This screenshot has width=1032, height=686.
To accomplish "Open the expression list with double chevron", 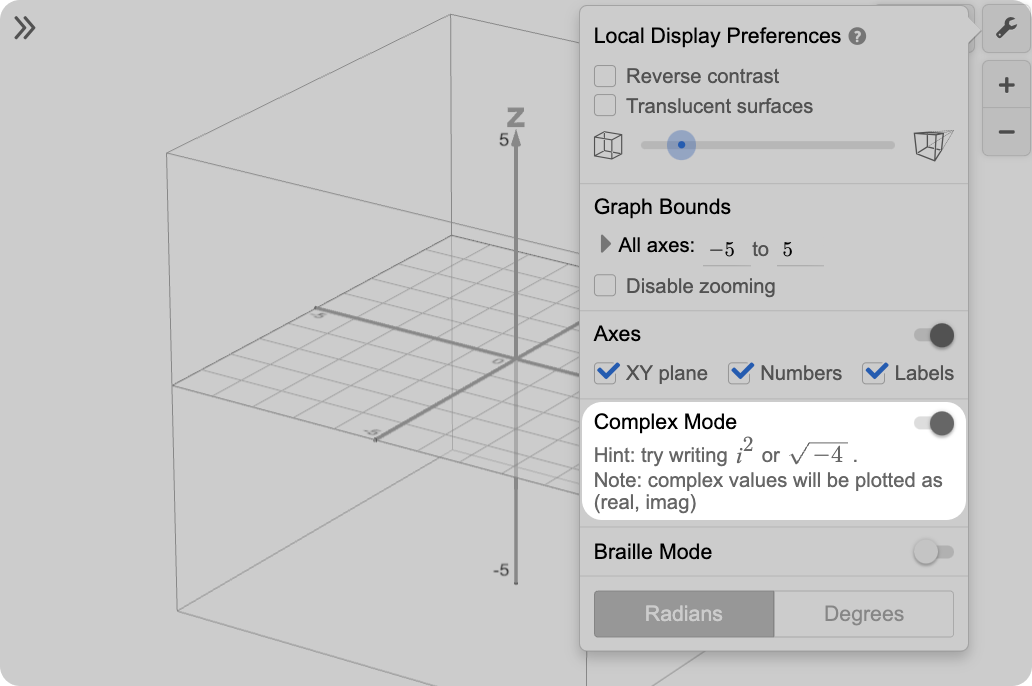I will point(25,28).
